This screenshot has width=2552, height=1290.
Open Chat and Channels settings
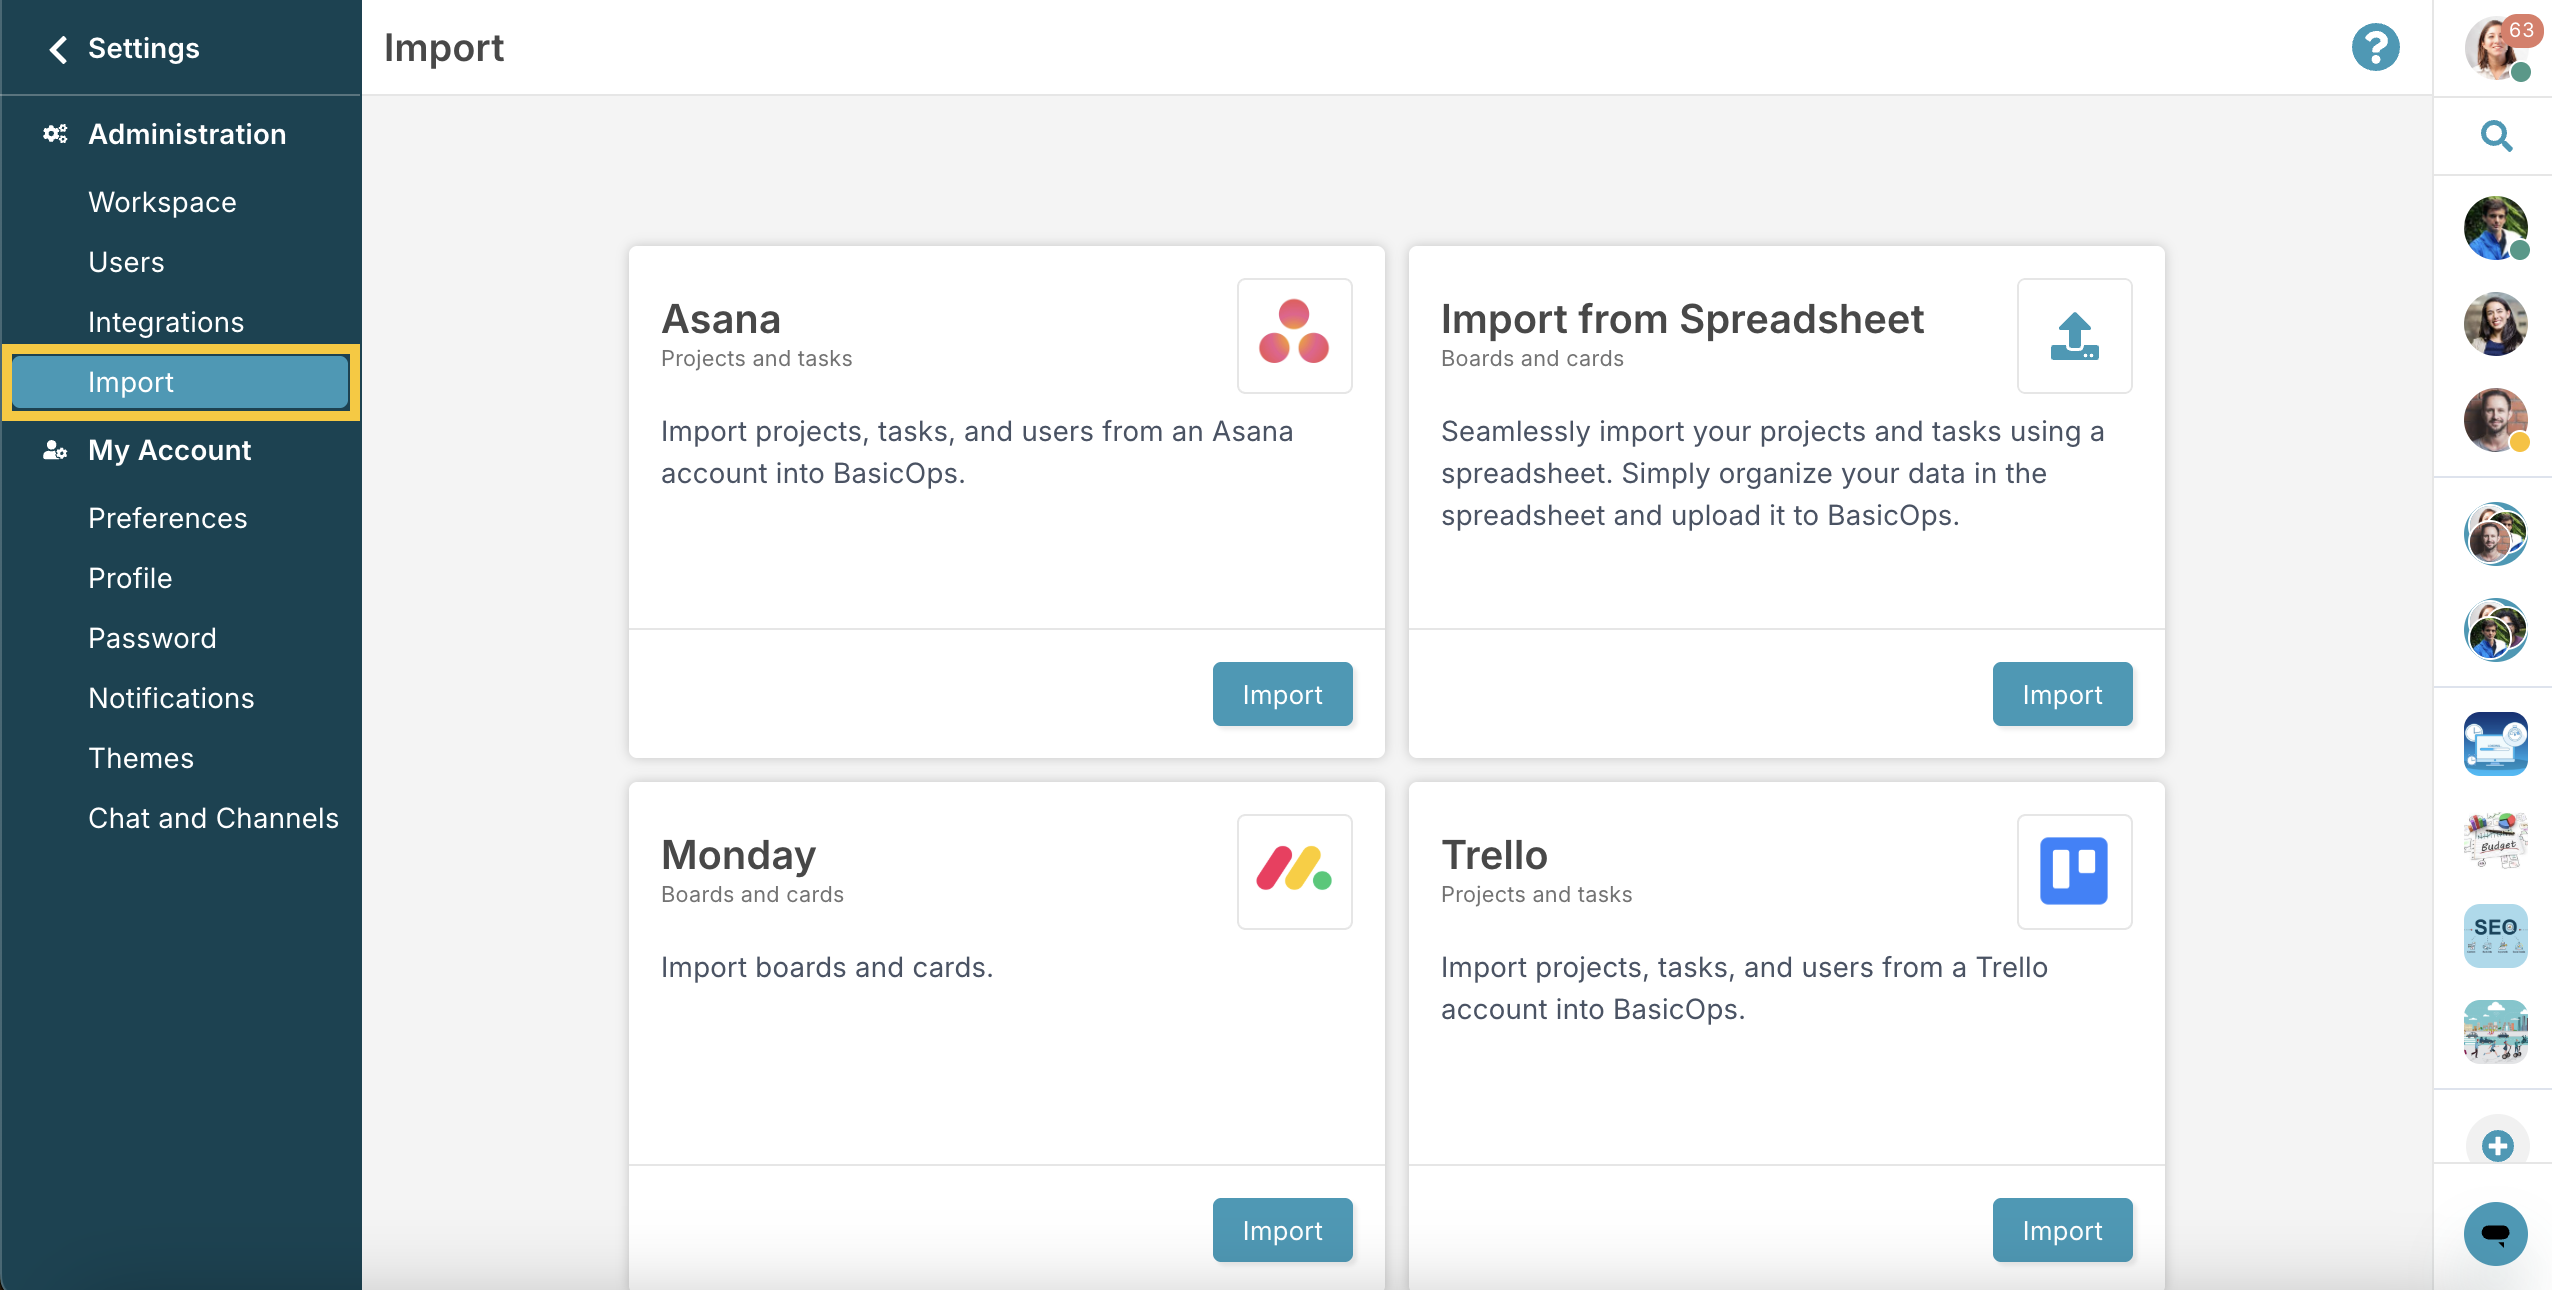point(213,818)
